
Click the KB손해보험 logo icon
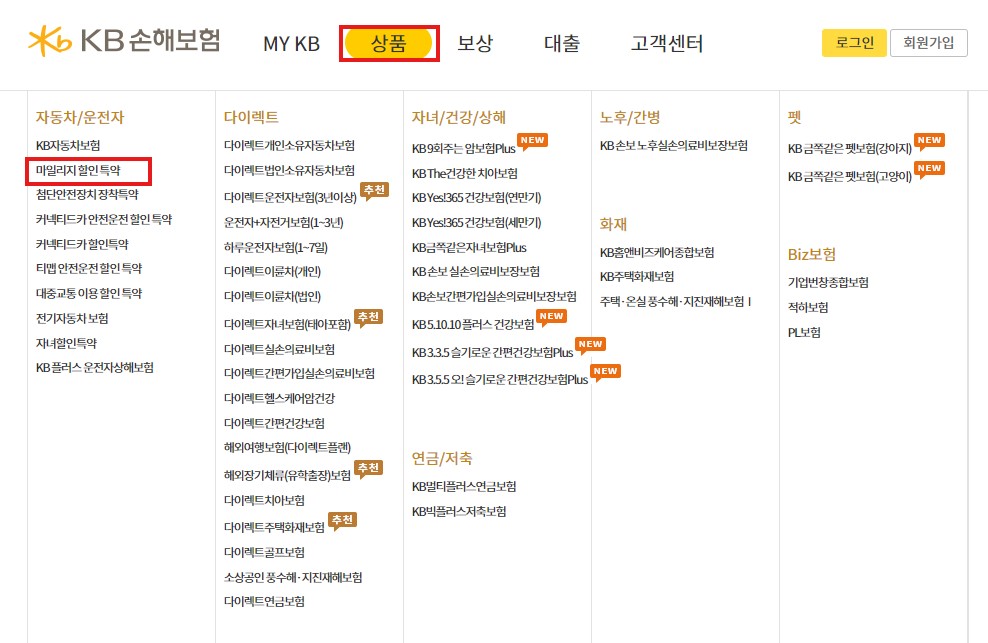coord(49,40)
